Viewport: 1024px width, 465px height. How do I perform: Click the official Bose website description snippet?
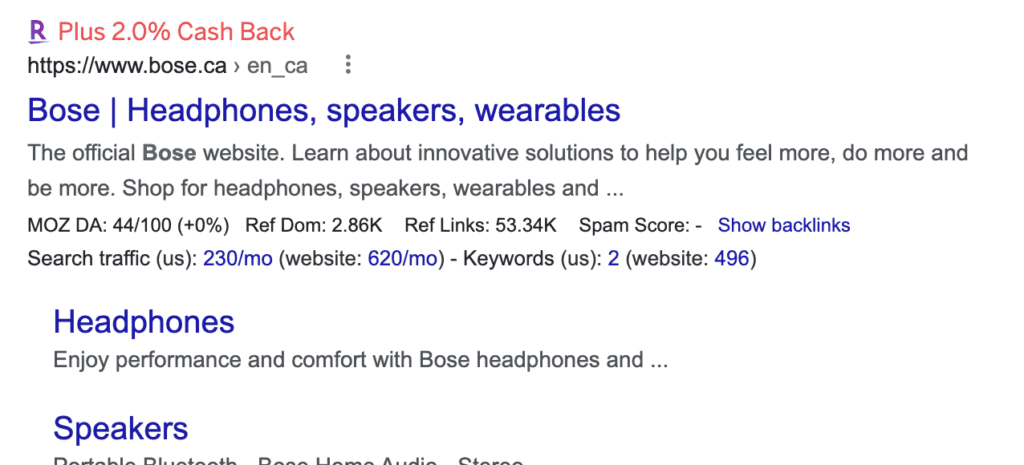(497, 170)
